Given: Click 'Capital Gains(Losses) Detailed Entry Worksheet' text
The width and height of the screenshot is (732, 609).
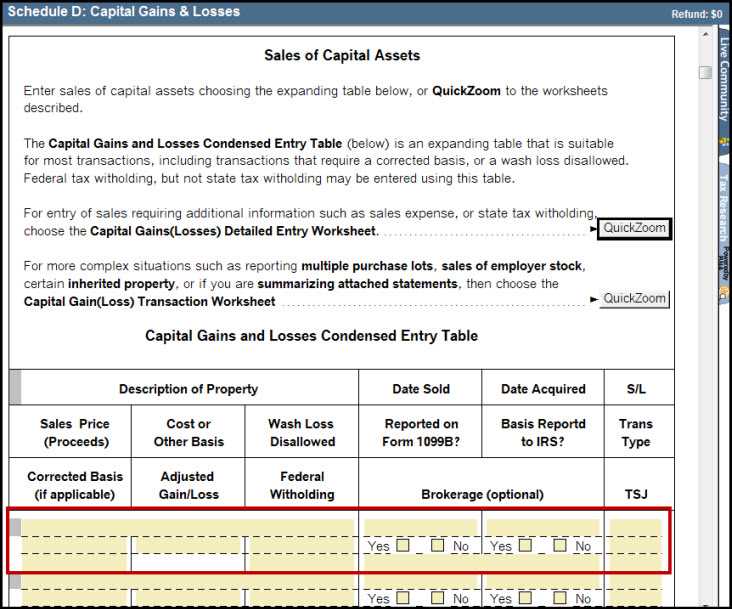Looking at the screenshot, I should [x=233, y=231].
